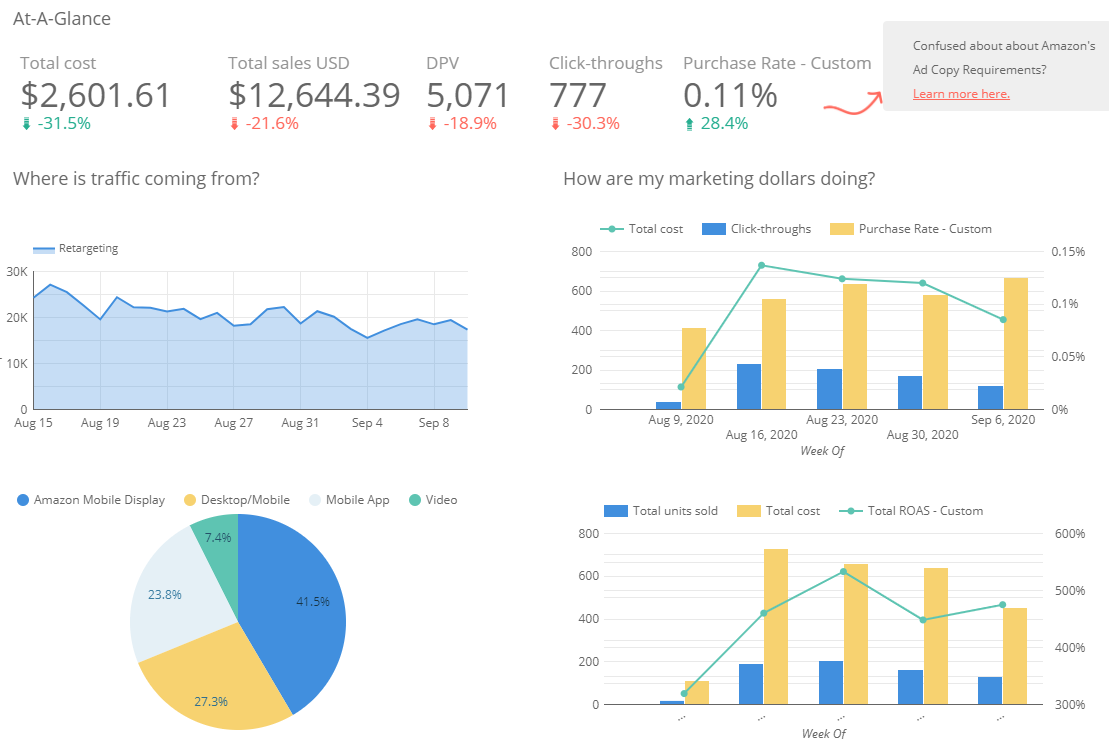Click the -31.5% change indicator
Image resolution: width=1109 pixels, height=739 pixels.
coord(57,124)
